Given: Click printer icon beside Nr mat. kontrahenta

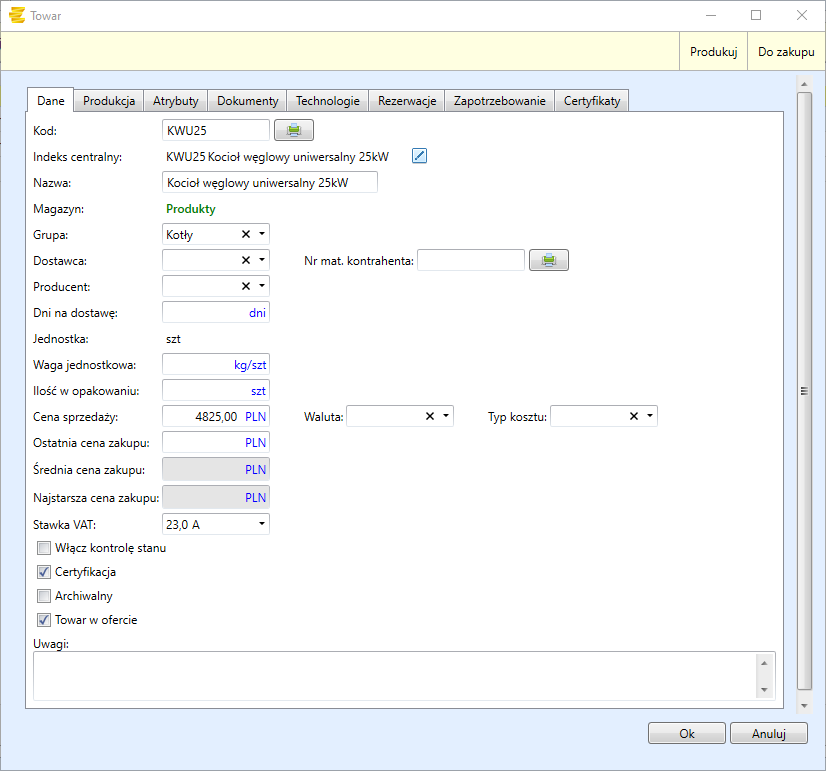Looking at the screenshot, I should pyautogui.click(x=549, y=260).
